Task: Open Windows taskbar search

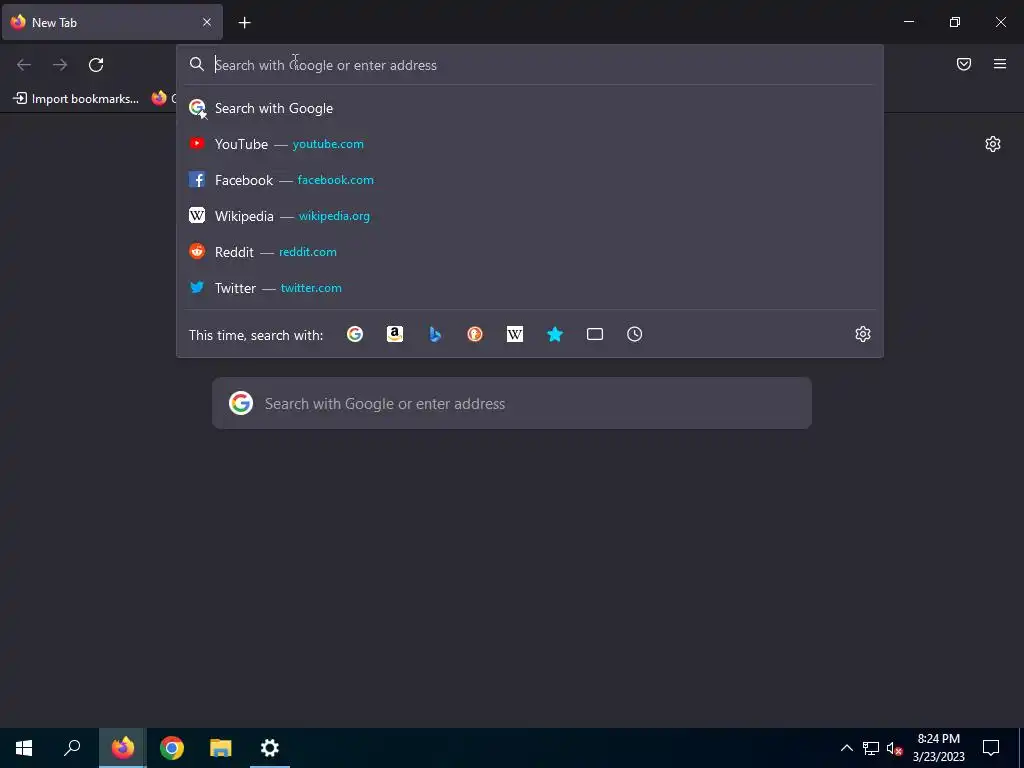Action: pos(72,748)
